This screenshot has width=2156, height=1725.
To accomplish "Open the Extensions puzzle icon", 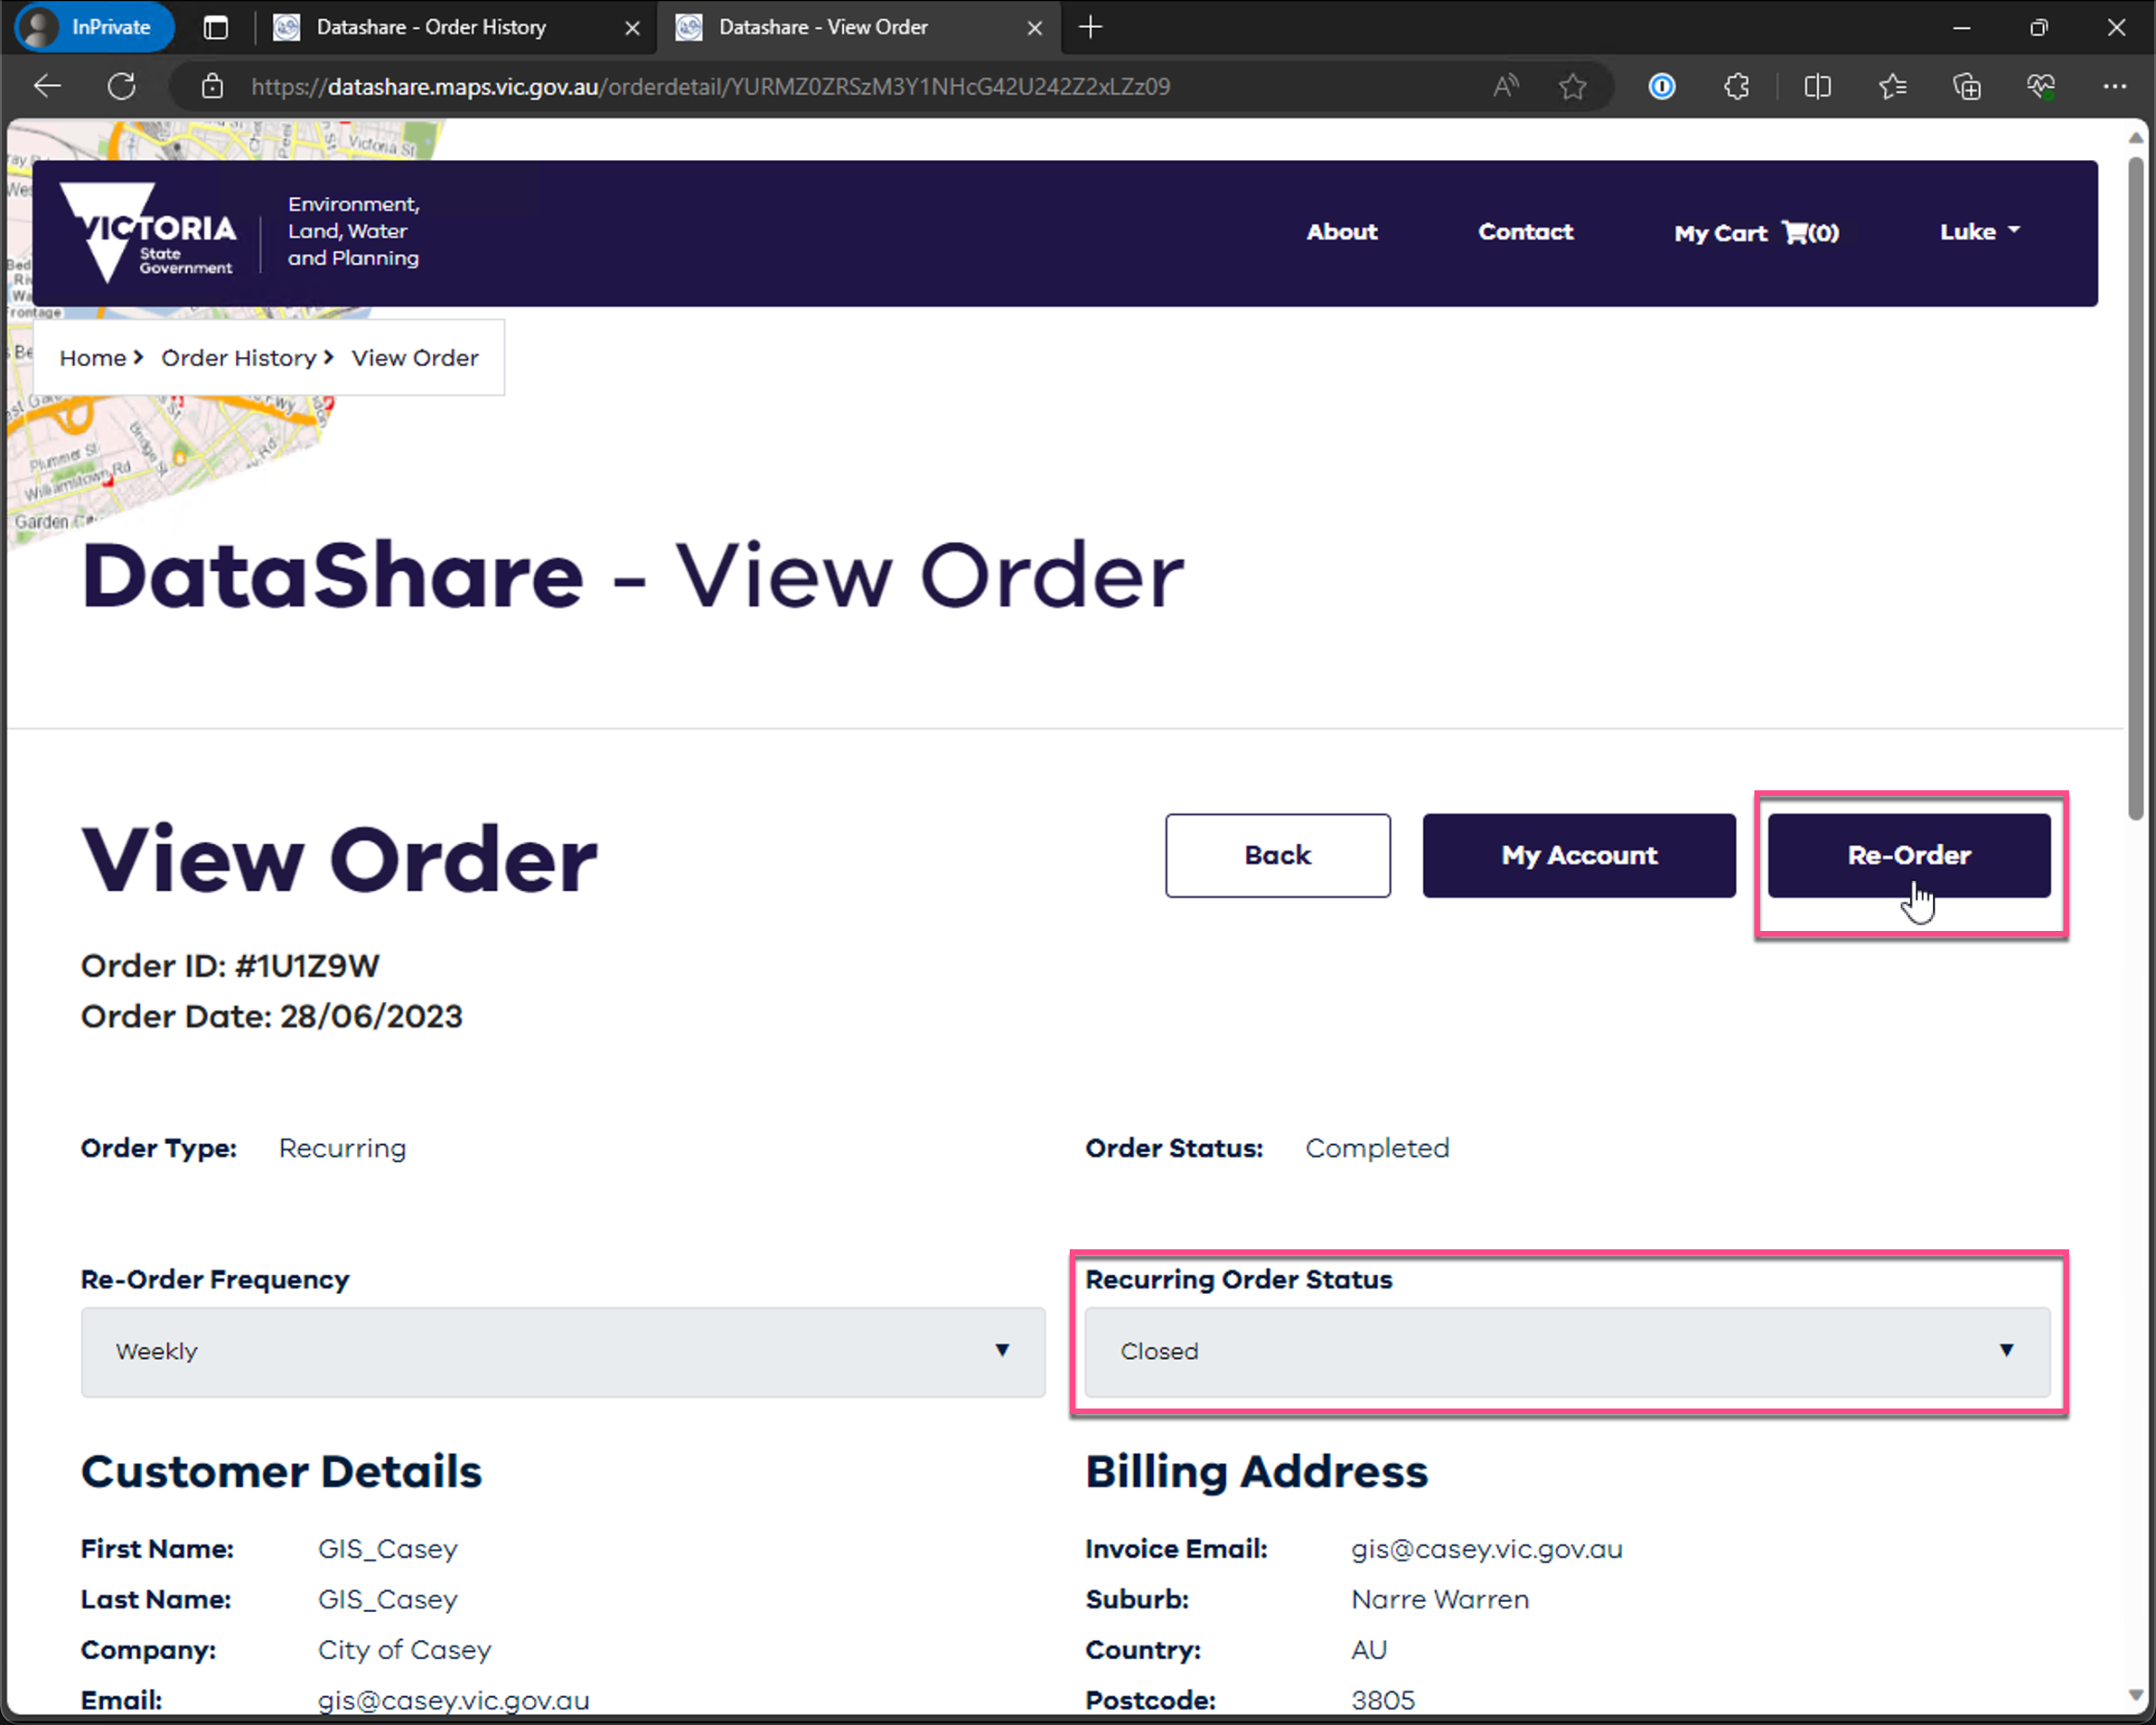I will (x=1737, y=87).
